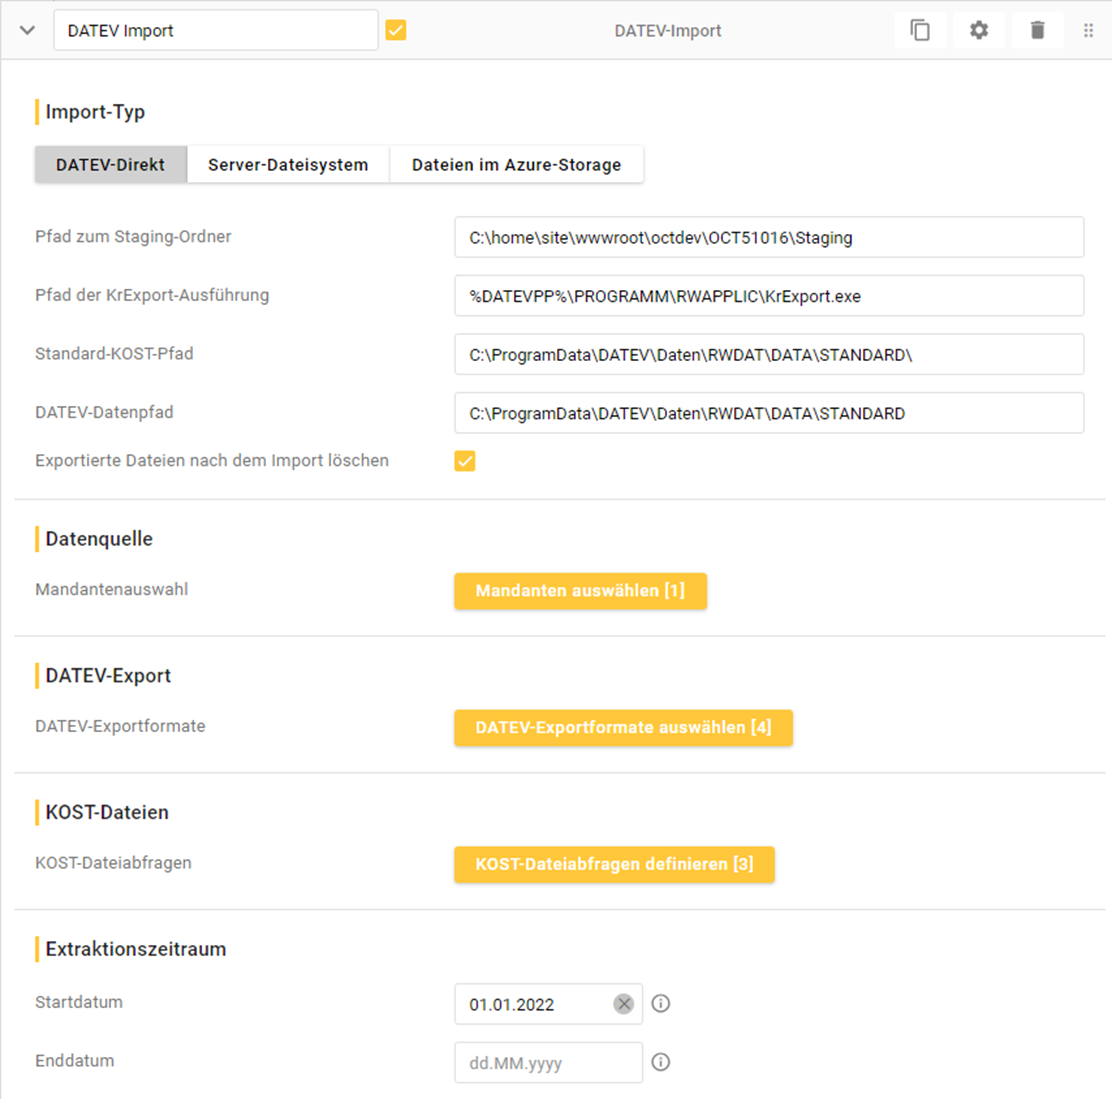This screenshot has width=1112, height=1099.
Task: Click the Pfad zum Staging-Ordner field
Action: pos(768,238)
